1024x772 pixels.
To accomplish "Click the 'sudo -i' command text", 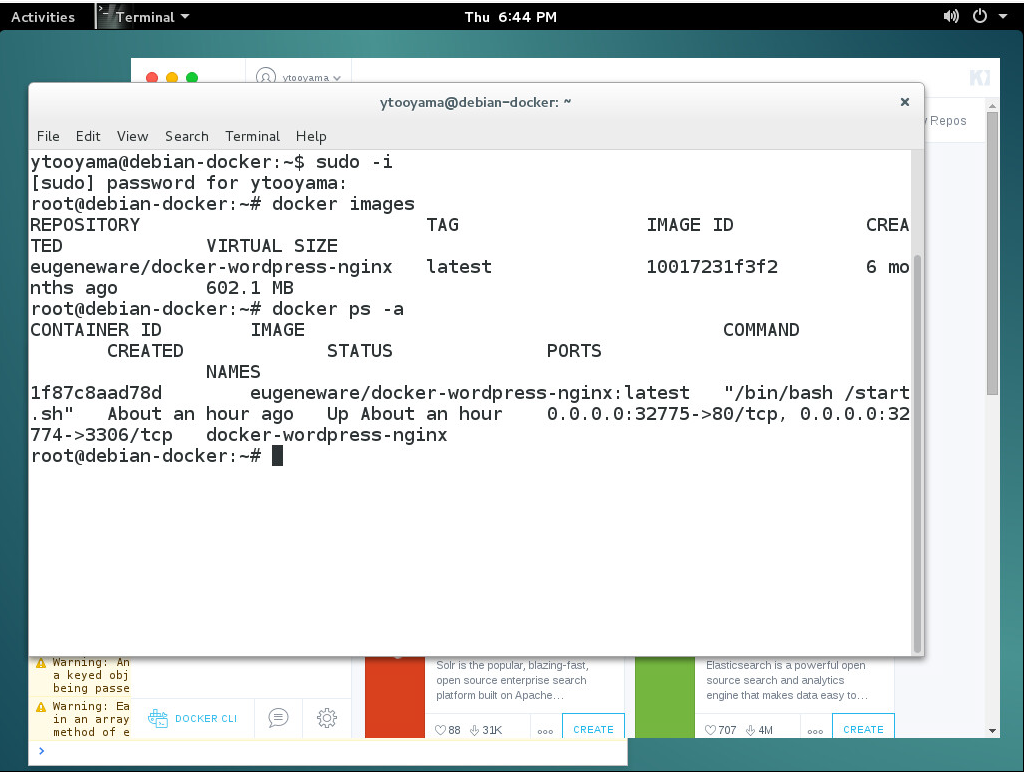I will (354, 162).
